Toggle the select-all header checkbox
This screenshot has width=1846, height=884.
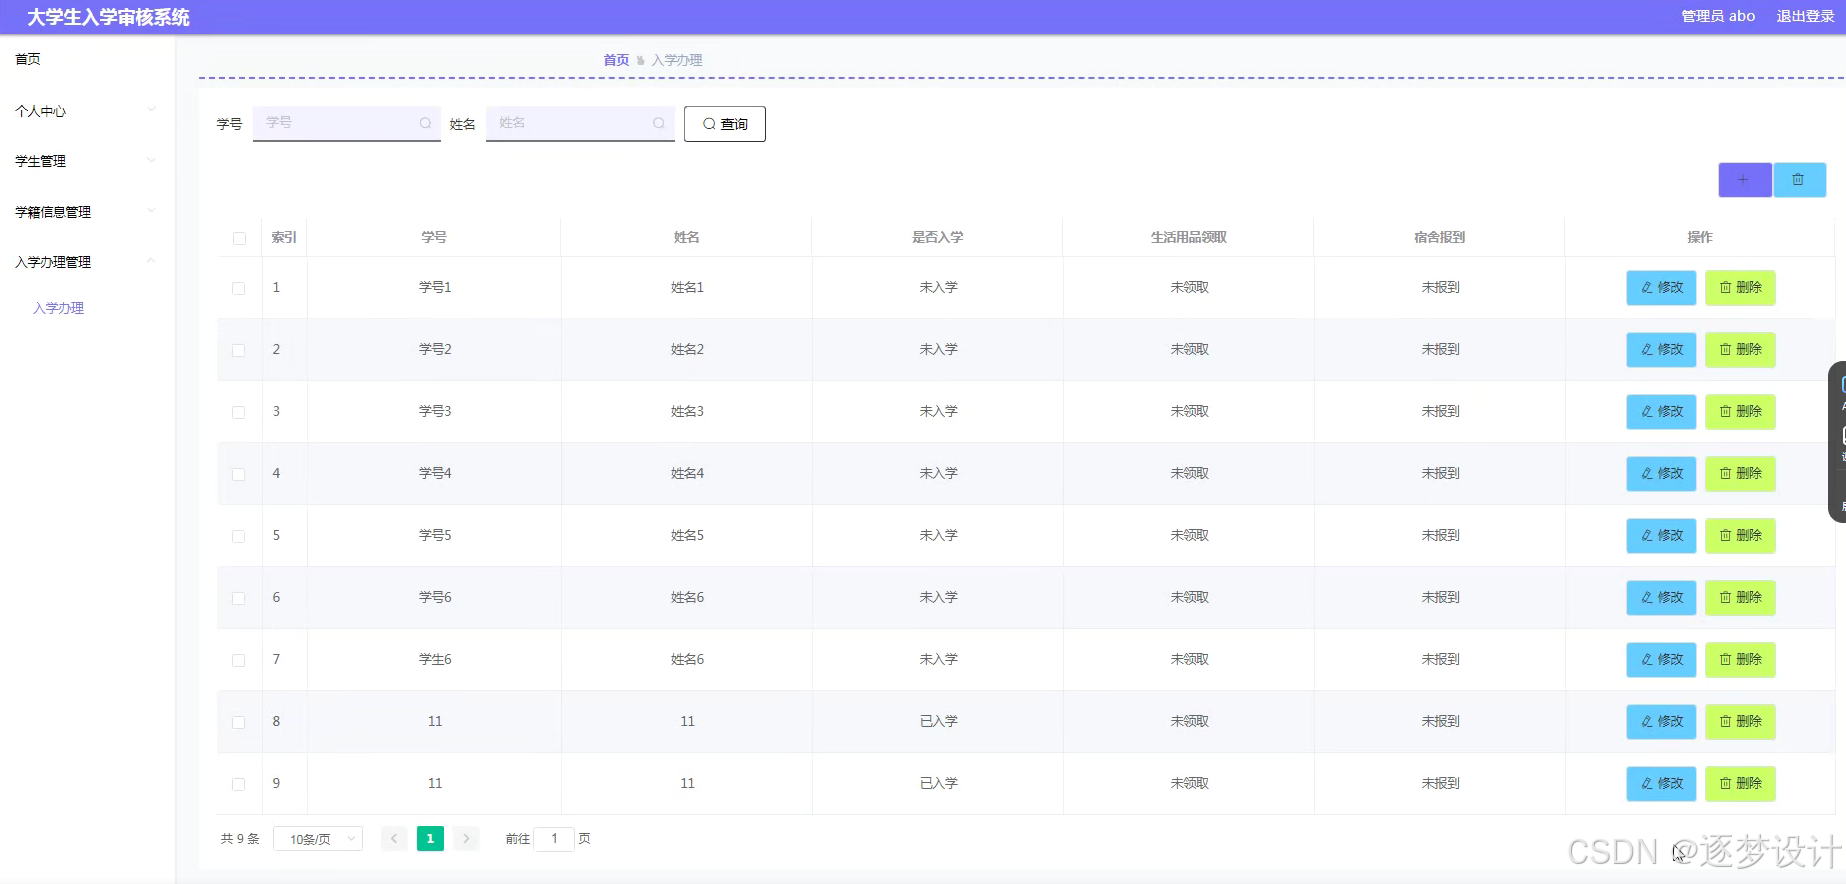[x=239, y=238]
